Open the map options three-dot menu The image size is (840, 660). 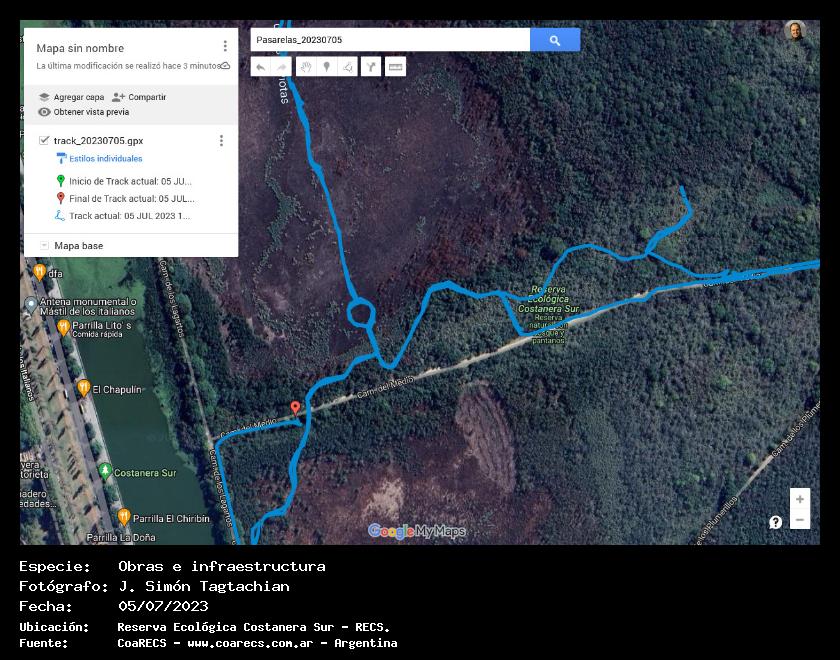click(225, 46)
